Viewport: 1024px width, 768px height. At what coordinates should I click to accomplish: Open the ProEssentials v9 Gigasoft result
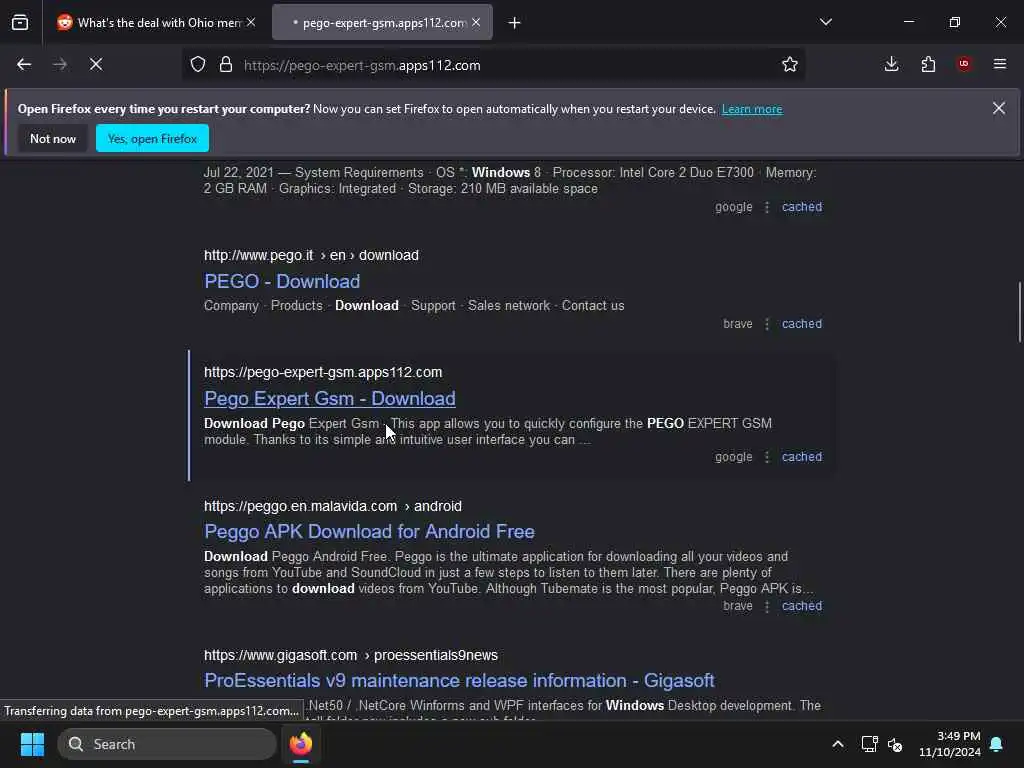(459, 680)
